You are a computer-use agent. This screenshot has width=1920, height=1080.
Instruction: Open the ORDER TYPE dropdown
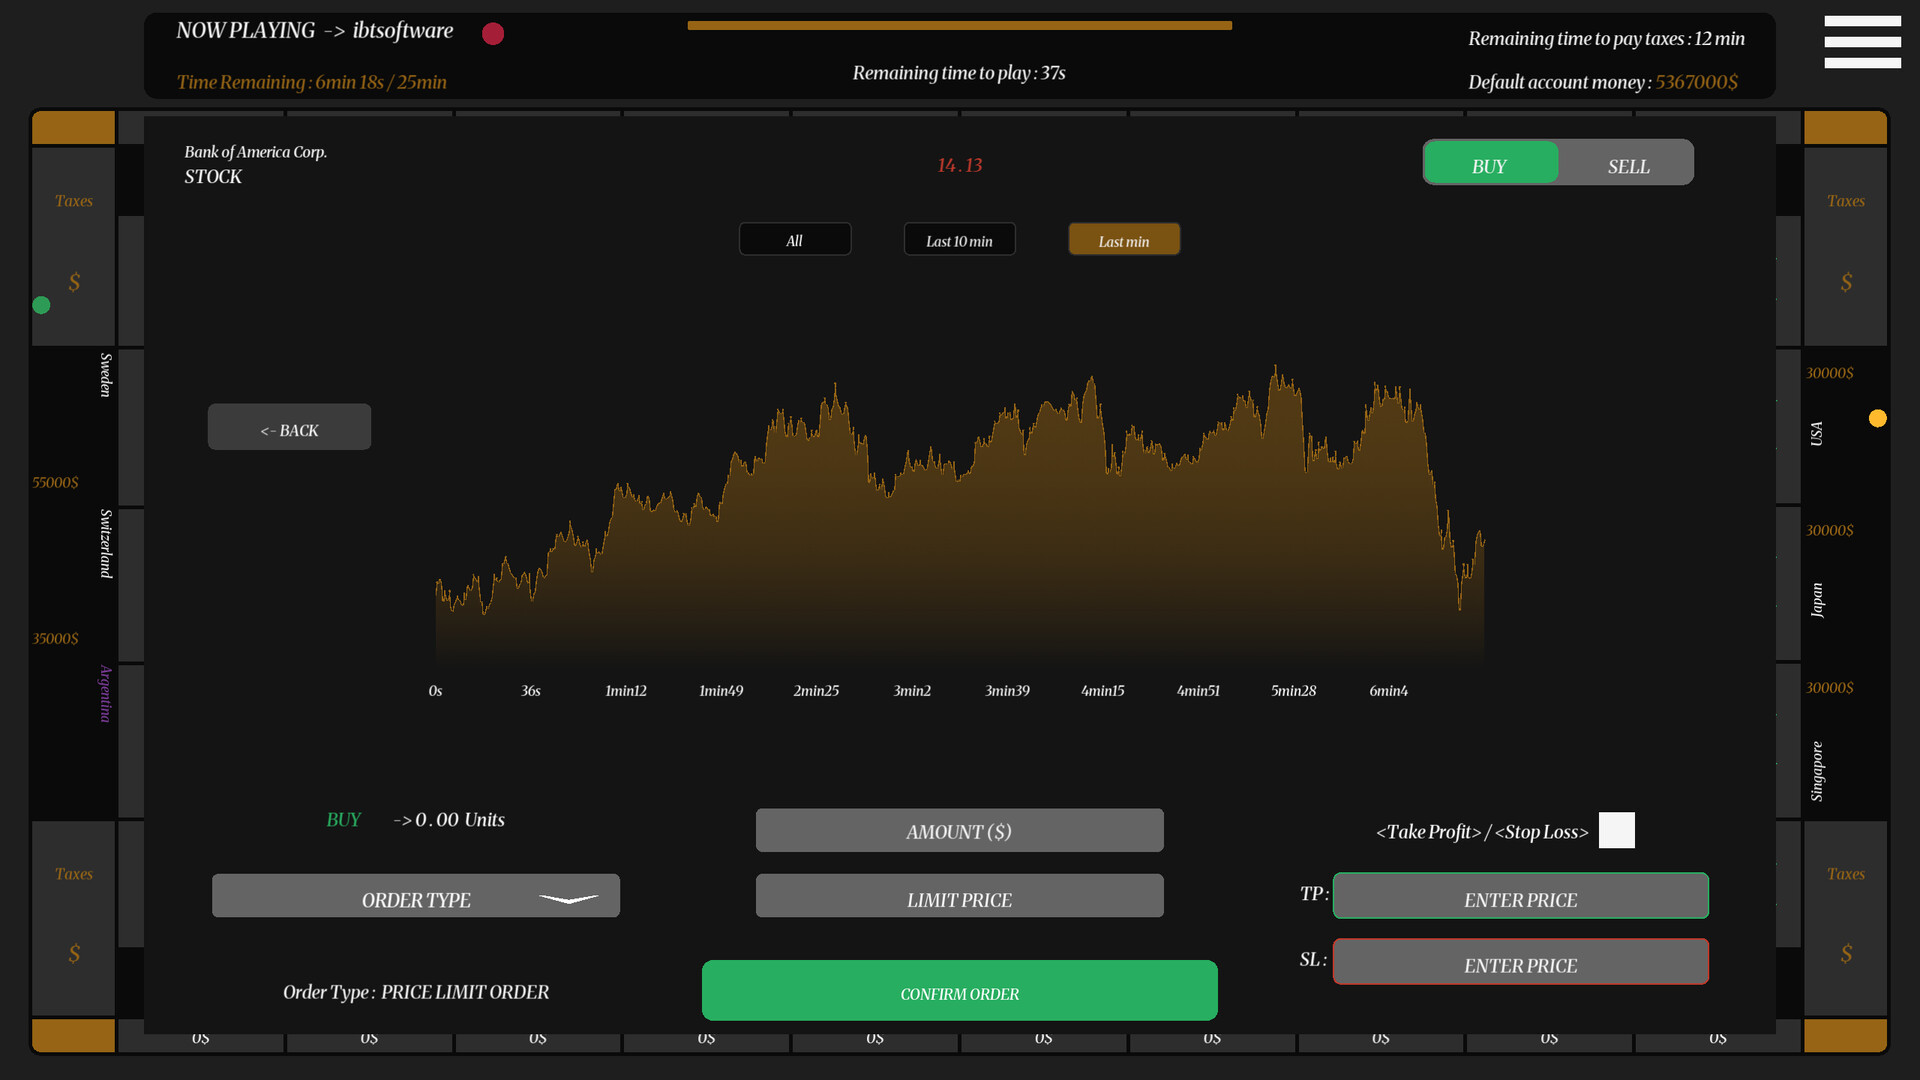[x=415, y=896]
